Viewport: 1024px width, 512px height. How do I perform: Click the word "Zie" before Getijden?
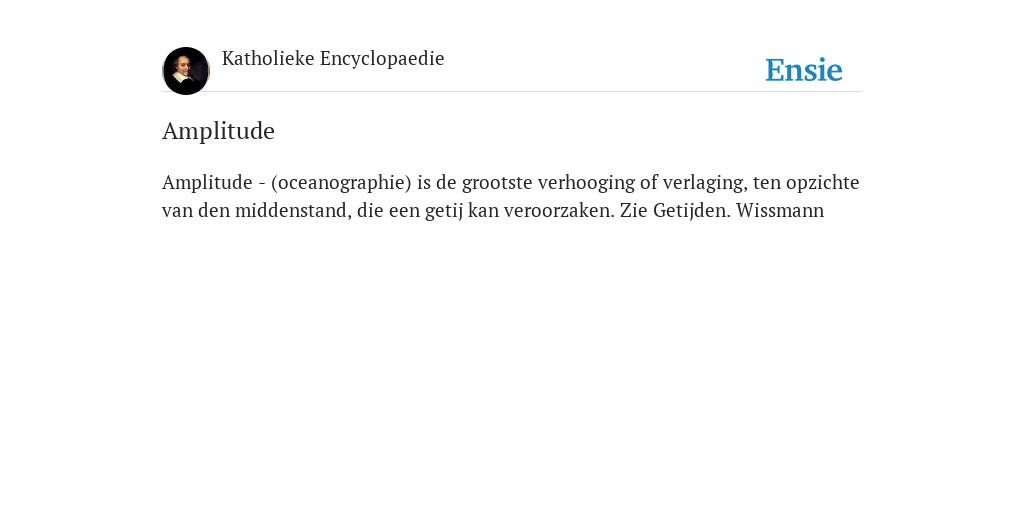point(633,211)
